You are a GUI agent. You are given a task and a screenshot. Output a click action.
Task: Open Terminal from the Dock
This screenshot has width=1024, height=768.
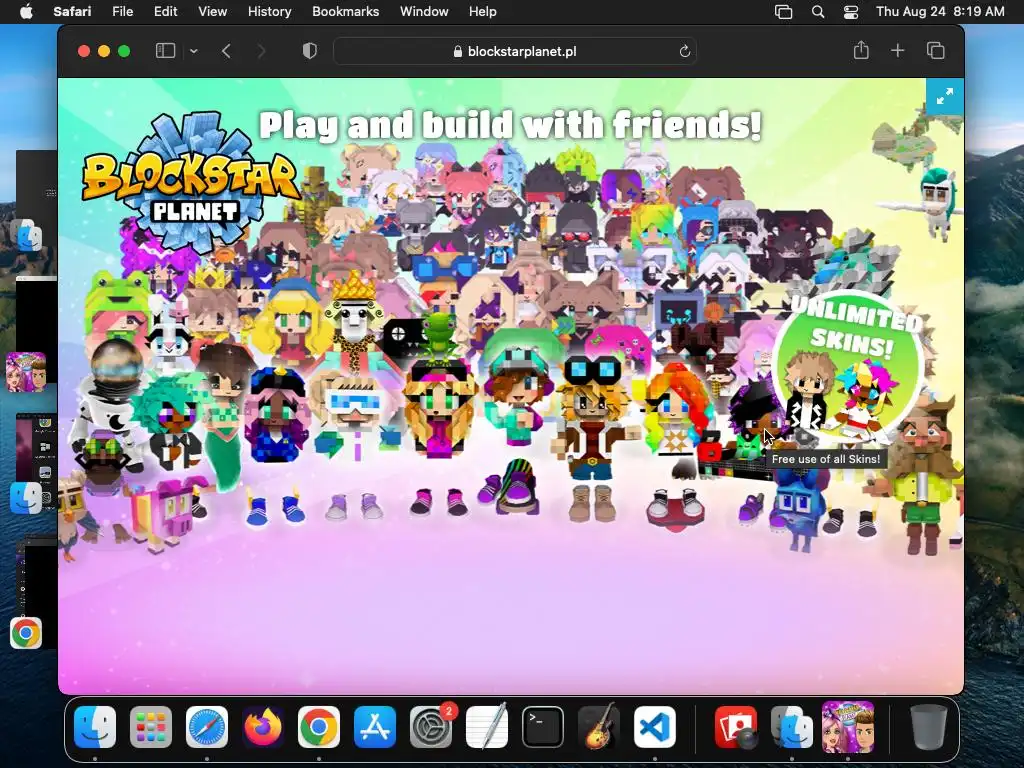click(x=543, y=727)
